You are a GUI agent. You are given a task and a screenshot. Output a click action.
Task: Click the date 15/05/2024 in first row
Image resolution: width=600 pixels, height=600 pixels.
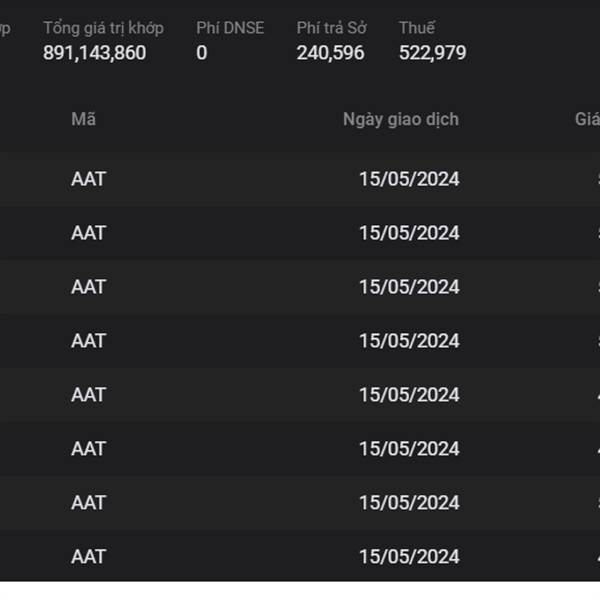pos(409,179)
